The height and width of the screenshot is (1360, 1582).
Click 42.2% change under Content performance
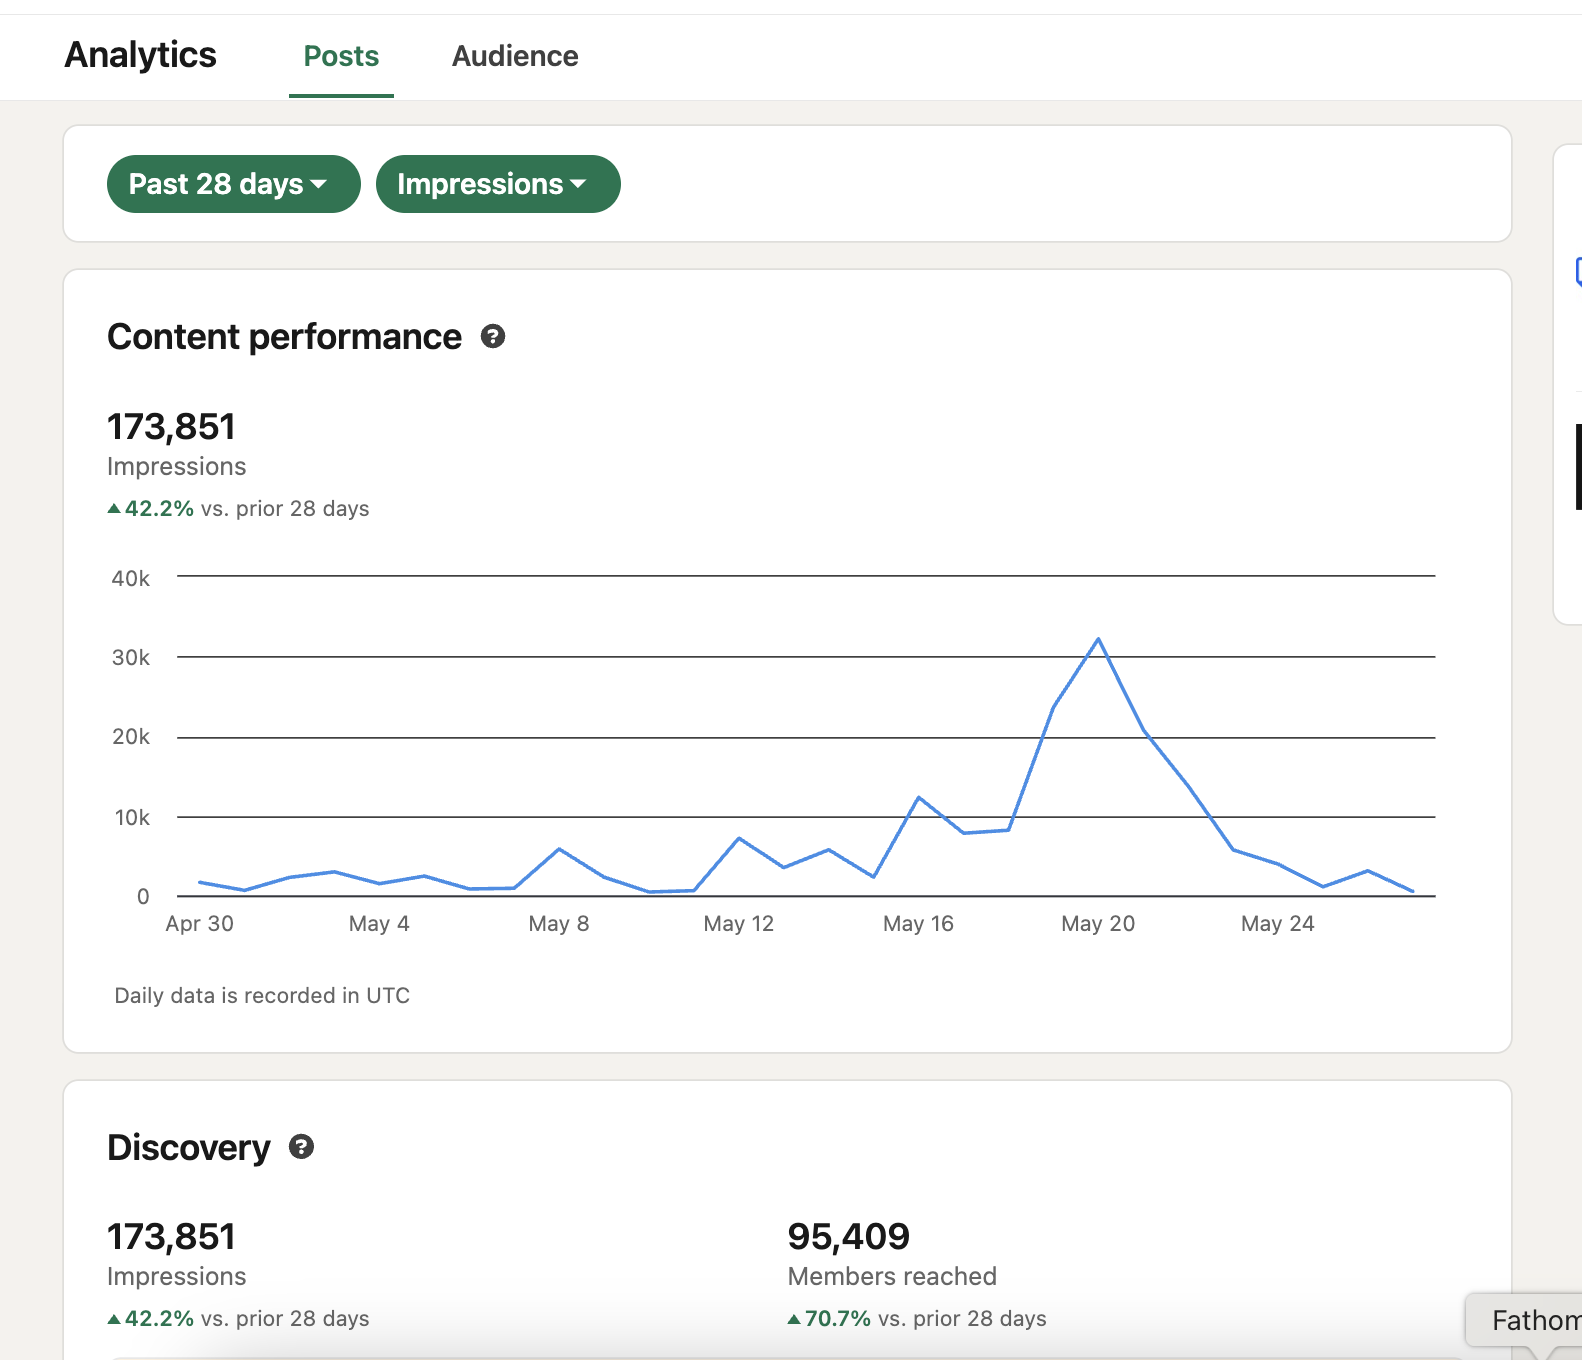pyautogui.click(x=158, y=509)
